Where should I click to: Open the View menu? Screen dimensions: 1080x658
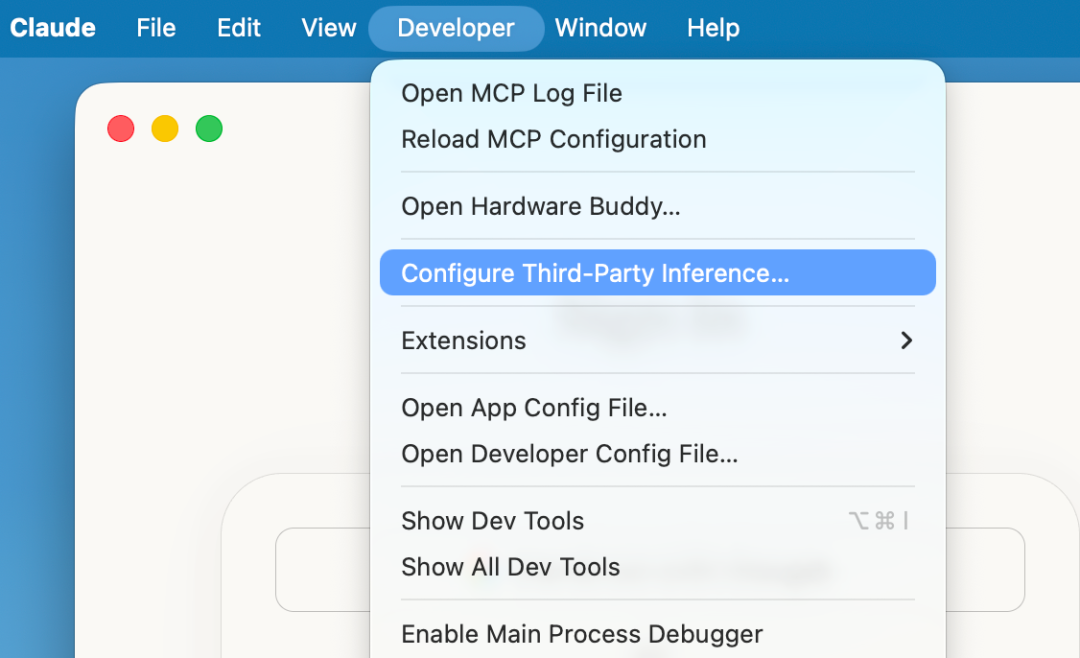tap(329, 28)
